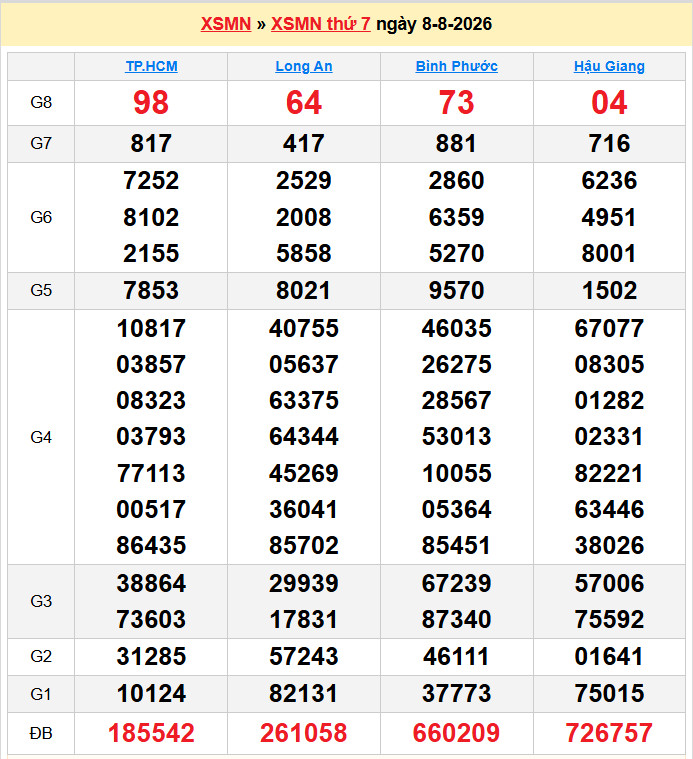Select the G1 row label

pos(41,694)
